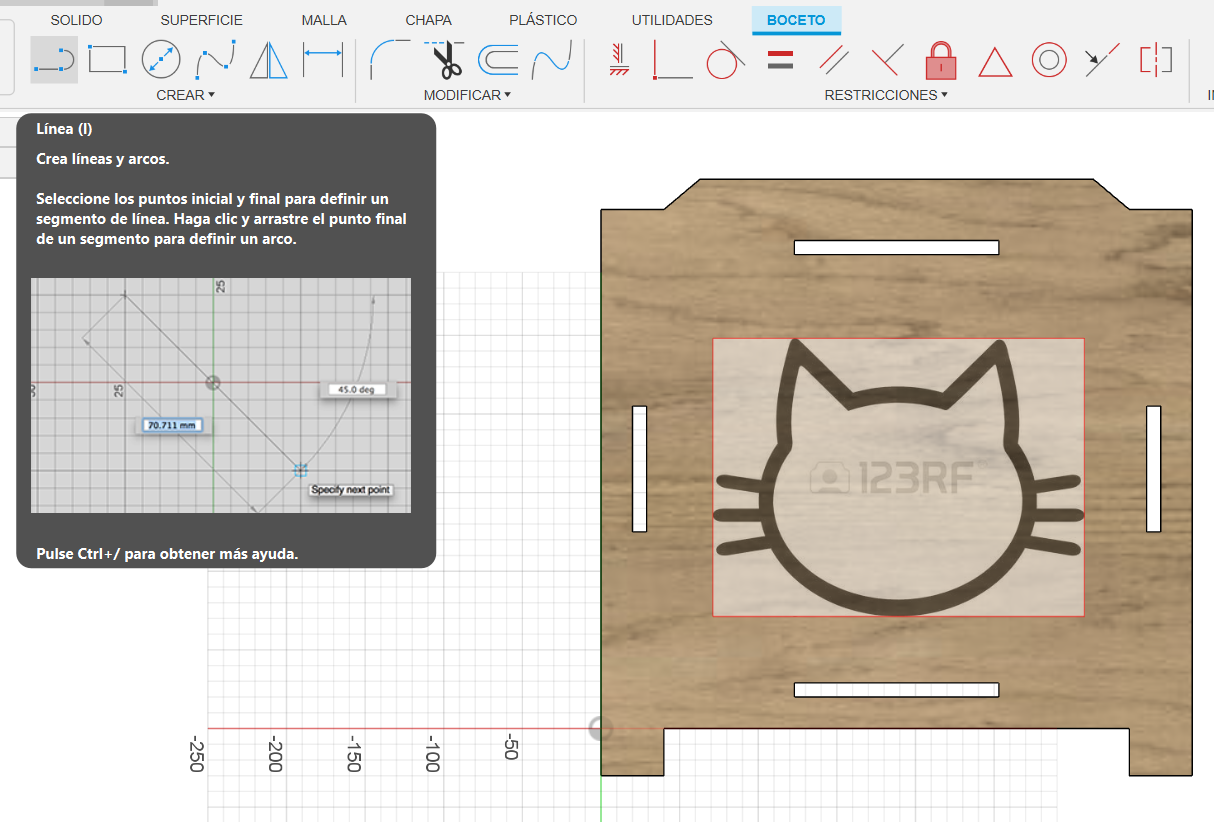This screenshot has height=822, width=1214.
Task: Click the 'Crea líneas y arcos.' text
Action: tap(103, 159)
